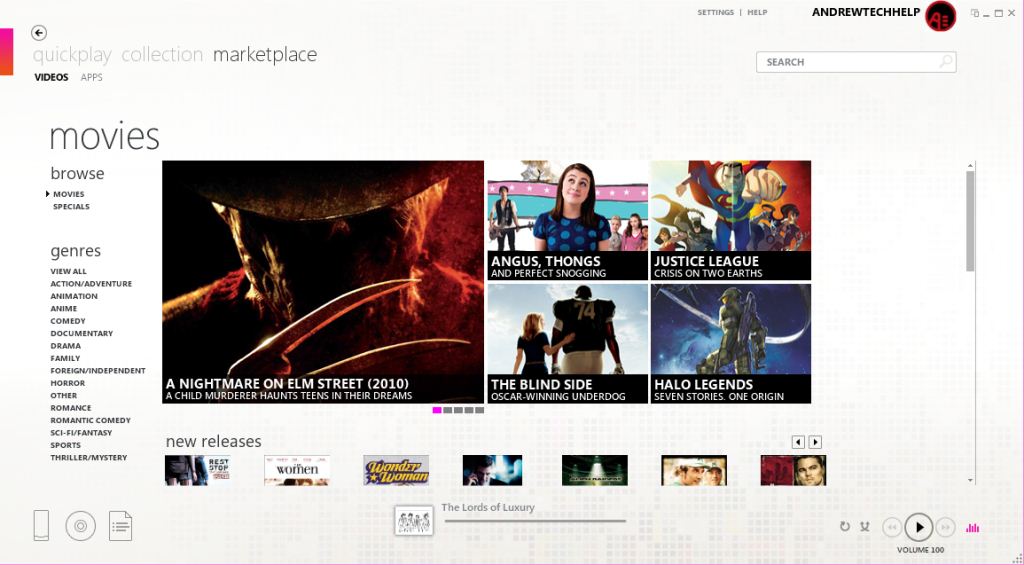Open A Nightmare on Elm Street feature
The width and height of the screenshot is (1024, 565).
pos(323,282)
